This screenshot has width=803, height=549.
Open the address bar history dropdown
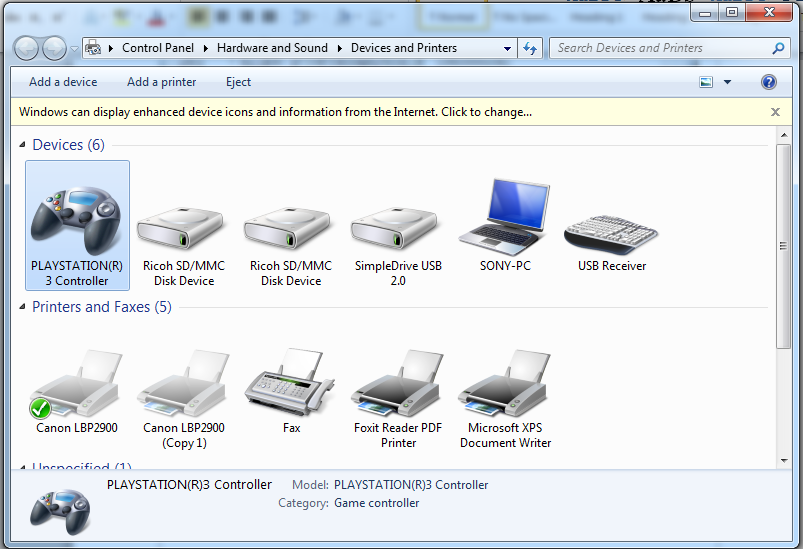(x=507, y=49)
